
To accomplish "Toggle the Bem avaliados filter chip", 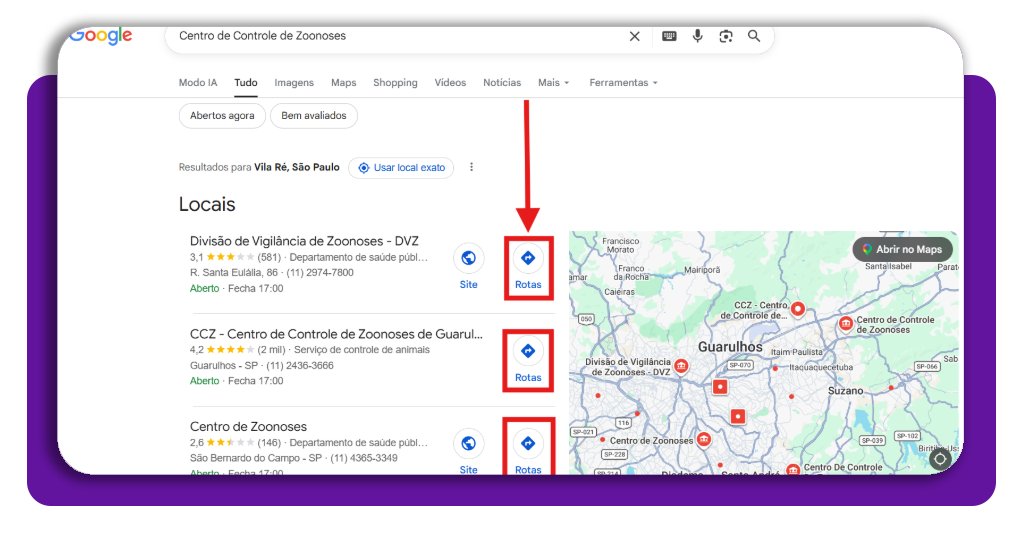I will 313,116.
